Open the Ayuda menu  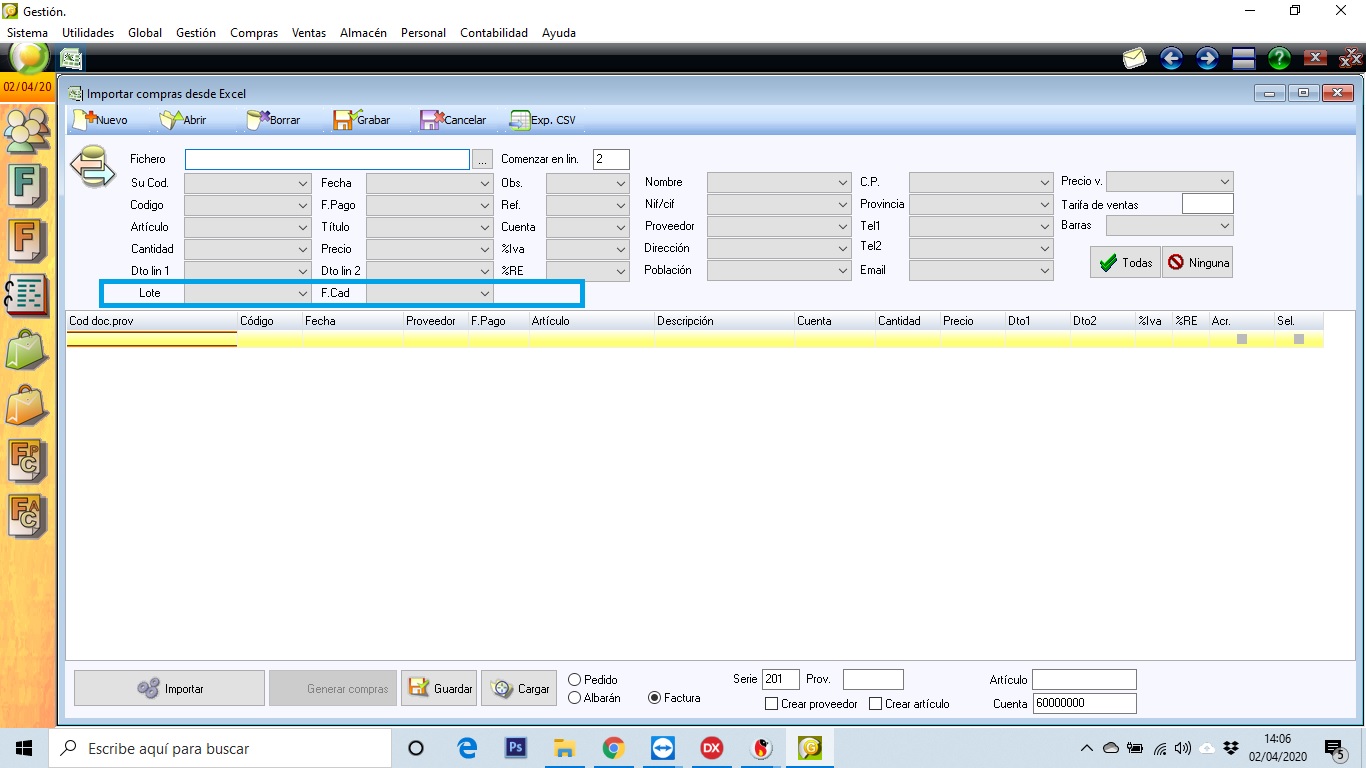coord(559,33)
